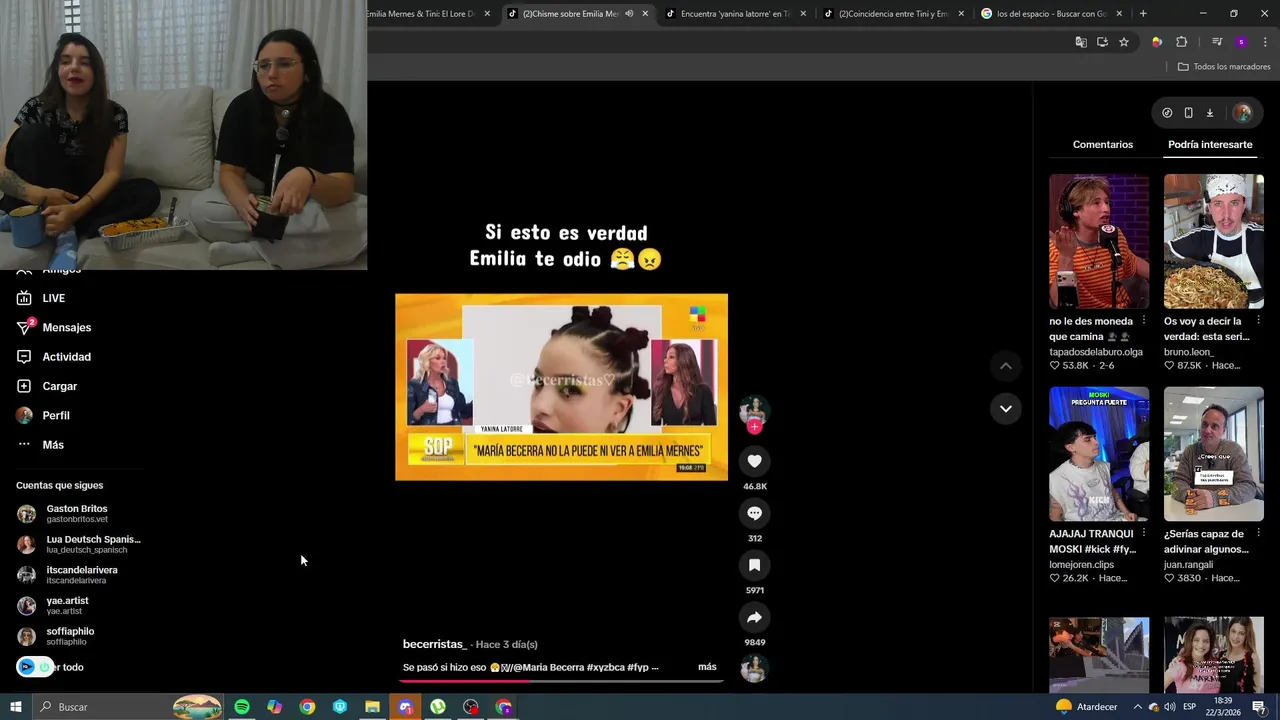Image resolution: width=1280 pixels, height=720 pixels.
Task: Click the becerristas_ username under the video
Action: [x=434, y=644]
